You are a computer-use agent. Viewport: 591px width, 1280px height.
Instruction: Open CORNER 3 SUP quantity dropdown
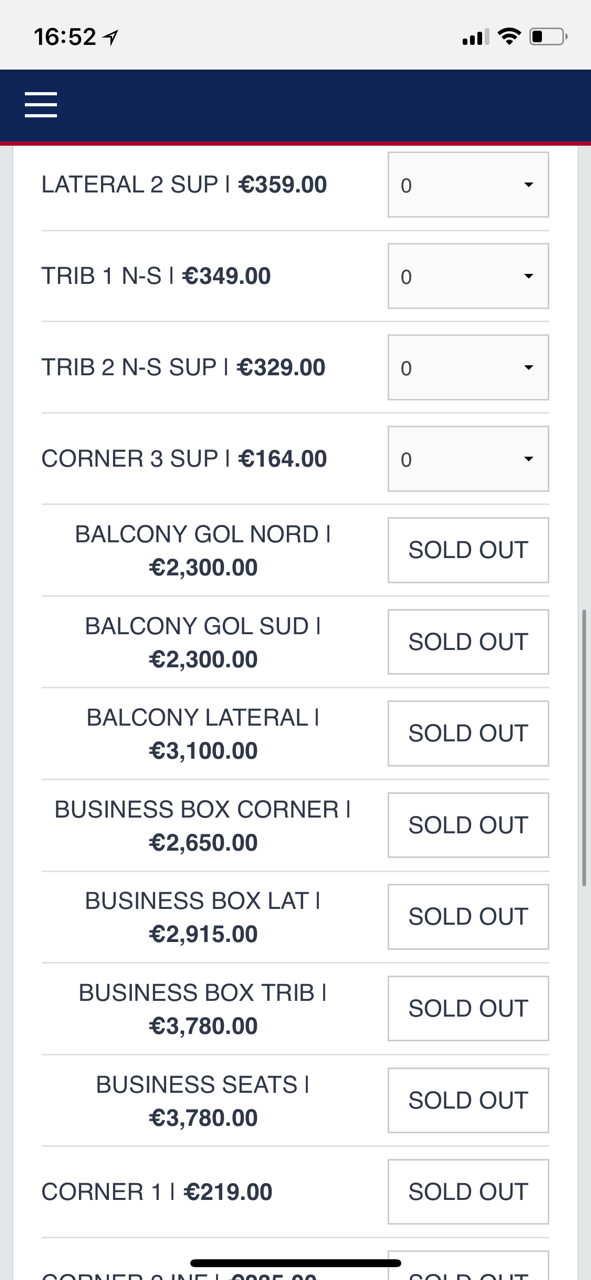(468, 459)
